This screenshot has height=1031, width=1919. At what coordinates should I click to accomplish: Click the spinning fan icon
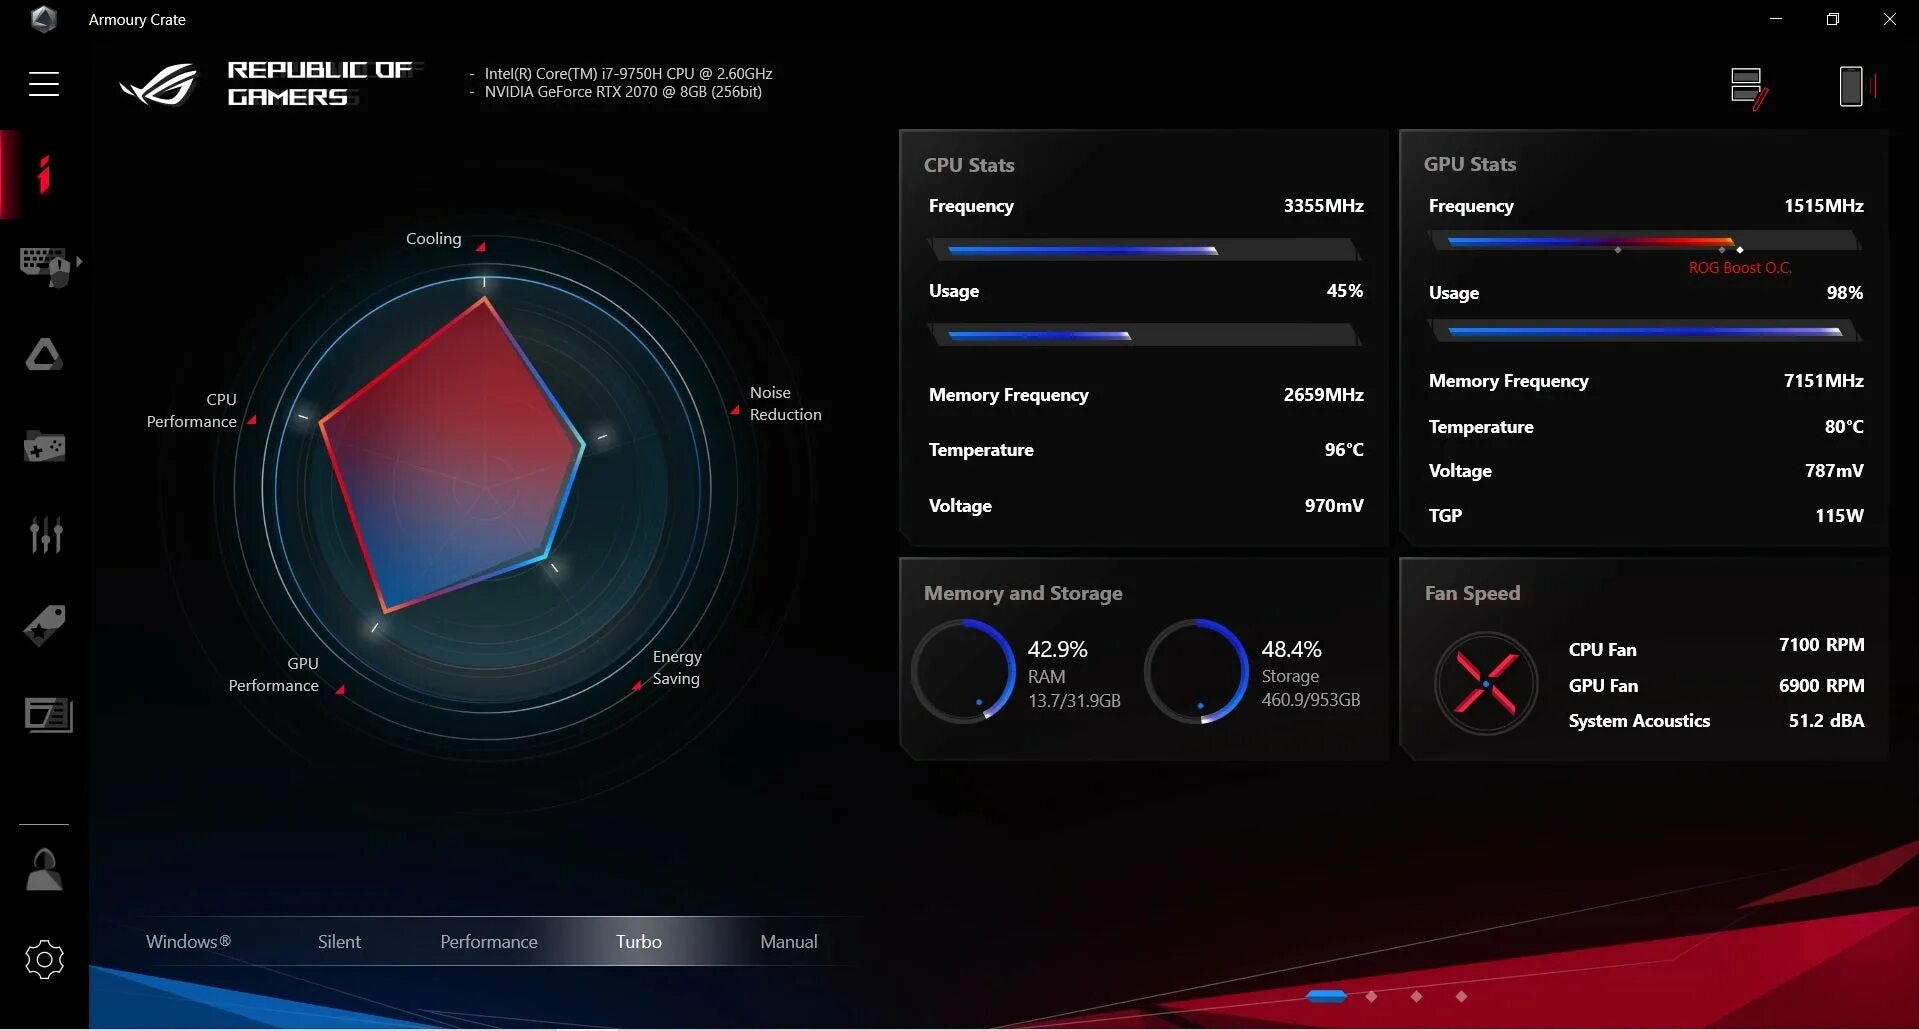click(x=1486, y=684)
